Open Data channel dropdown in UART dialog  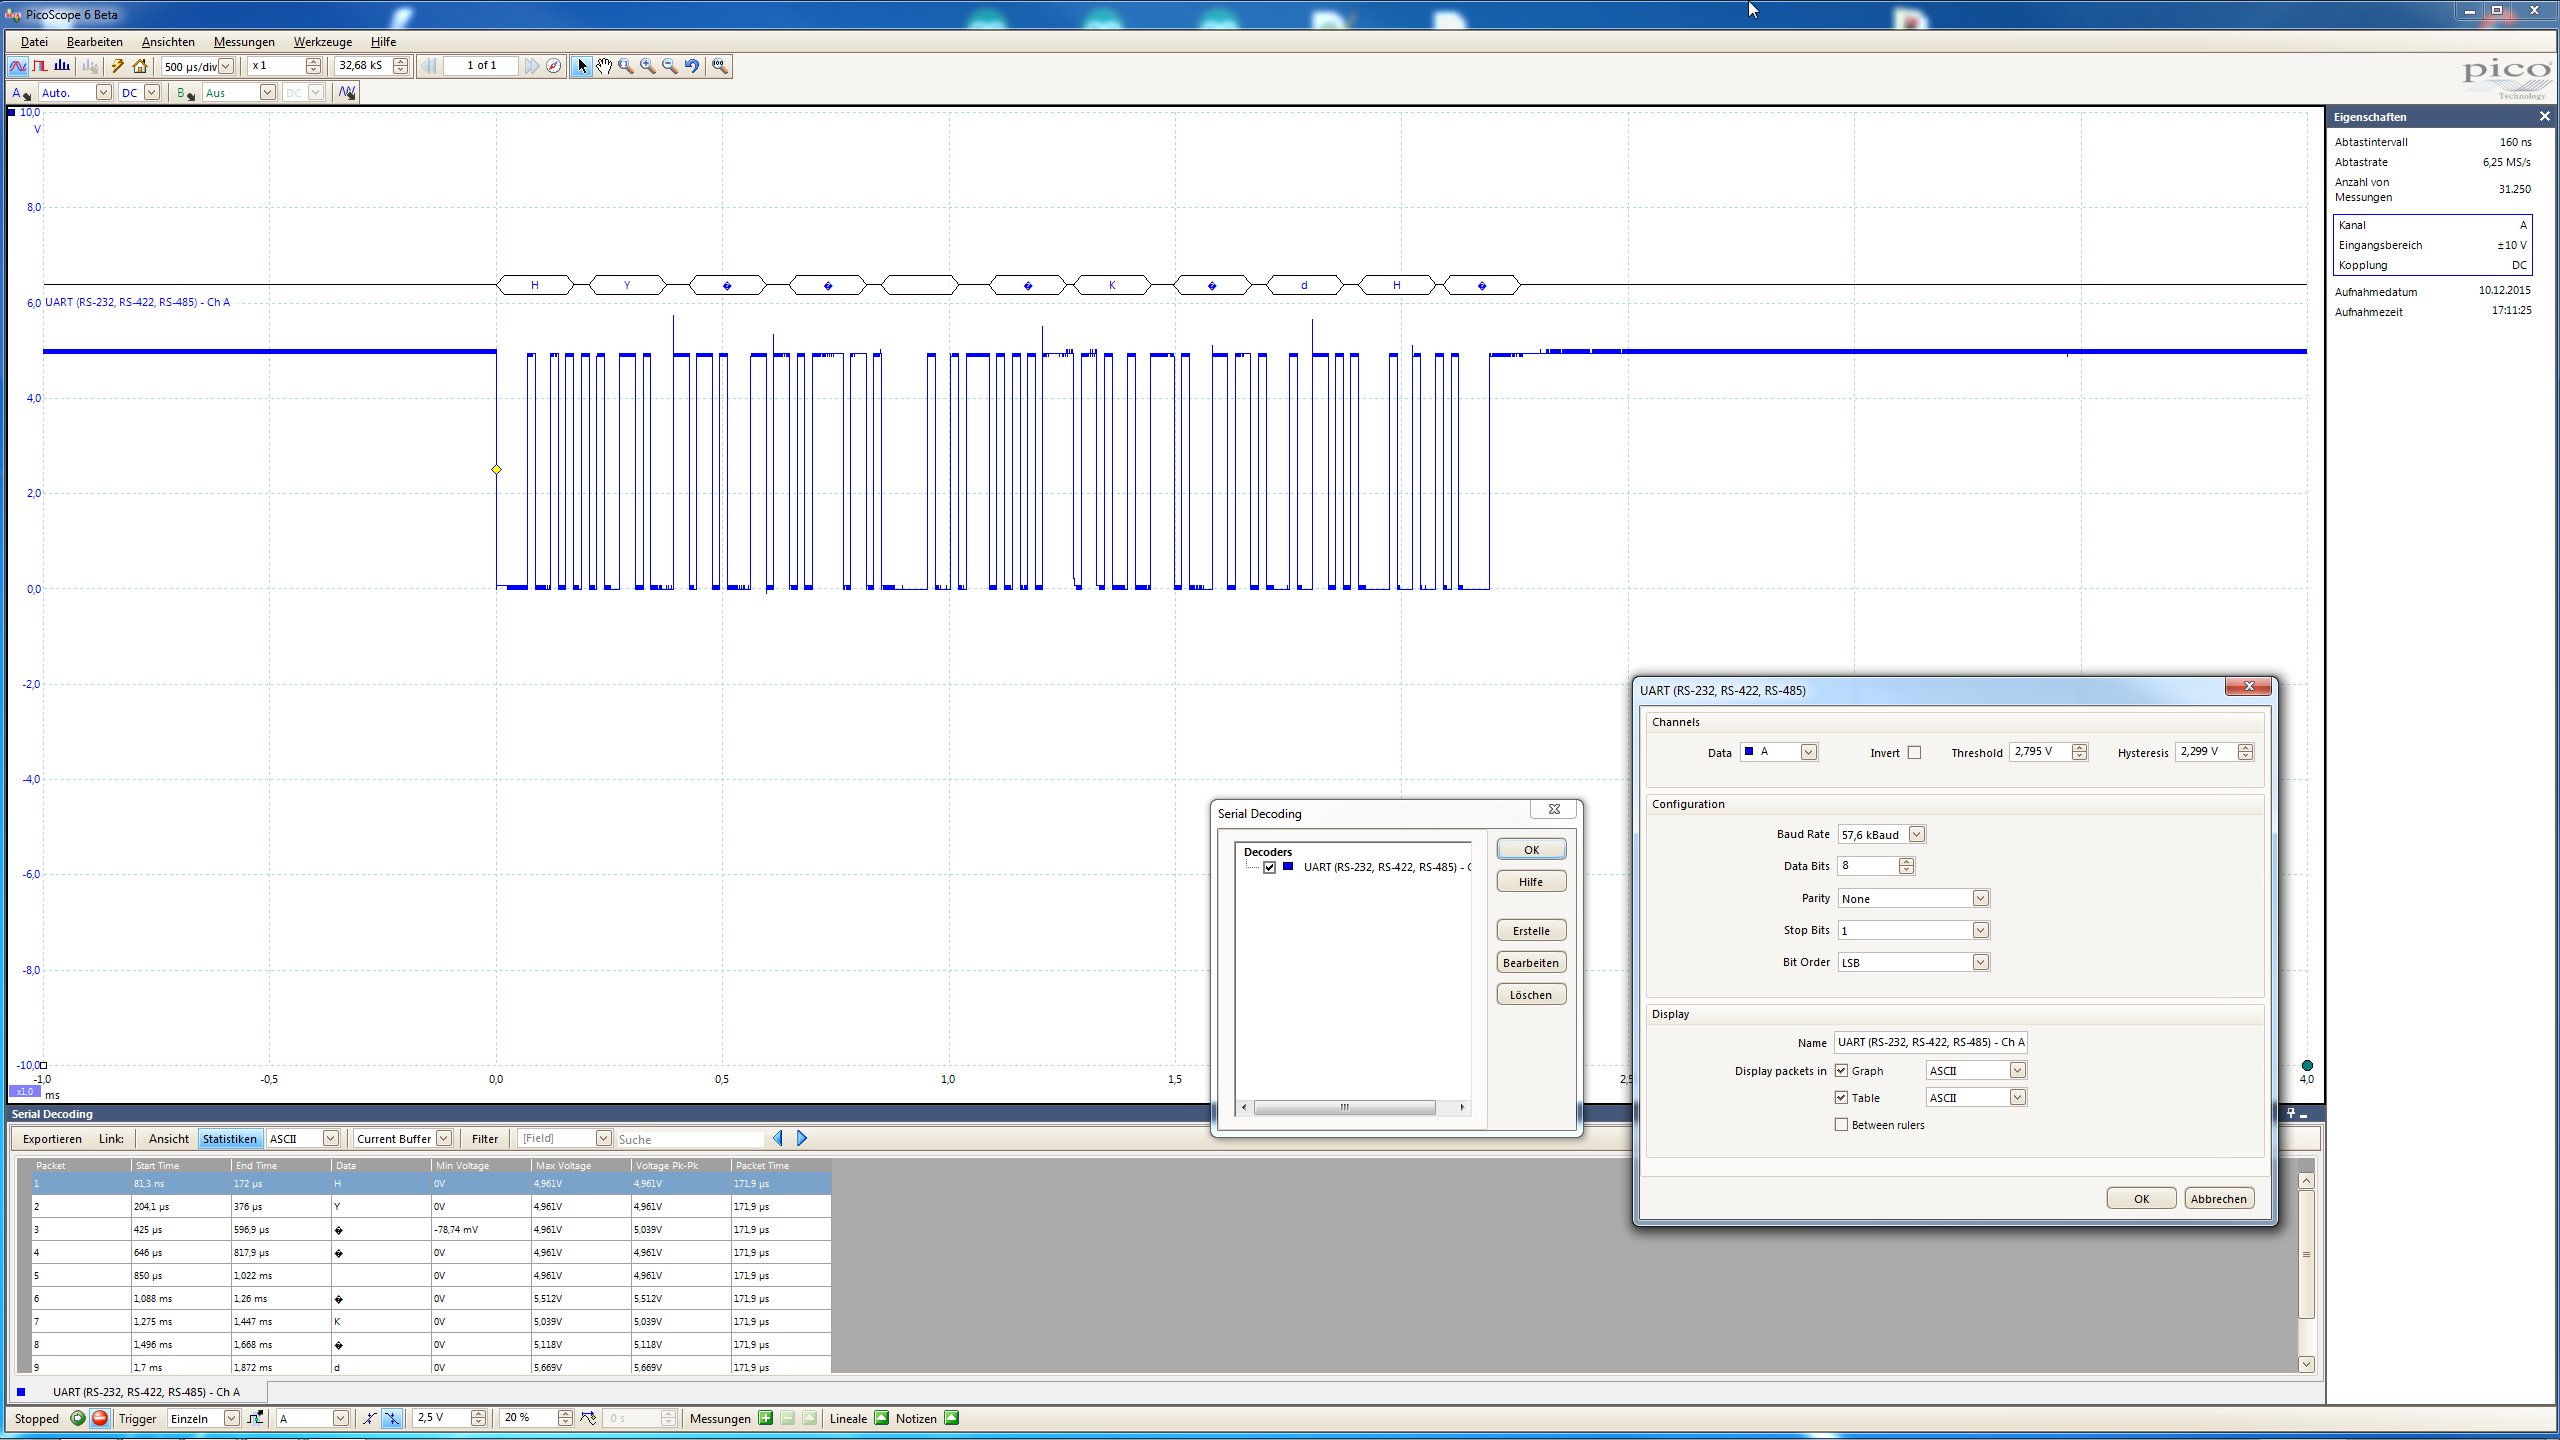tap(1808, 752)
